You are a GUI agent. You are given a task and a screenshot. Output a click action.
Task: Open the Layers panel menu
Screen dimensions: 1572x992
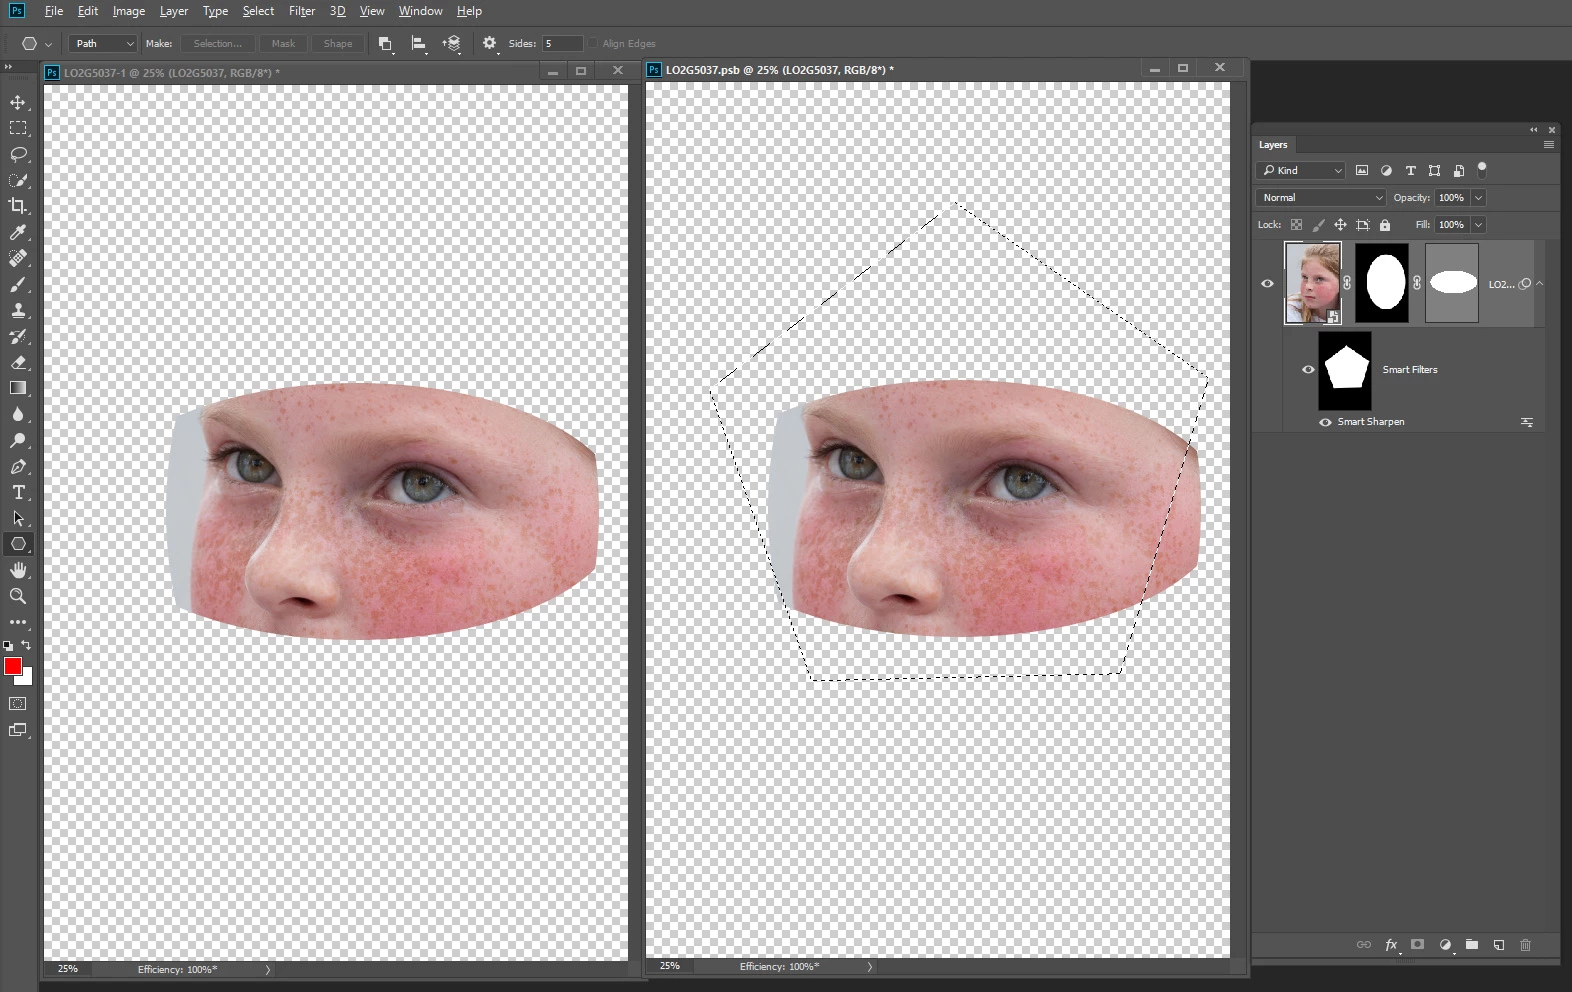(1548, 145)
